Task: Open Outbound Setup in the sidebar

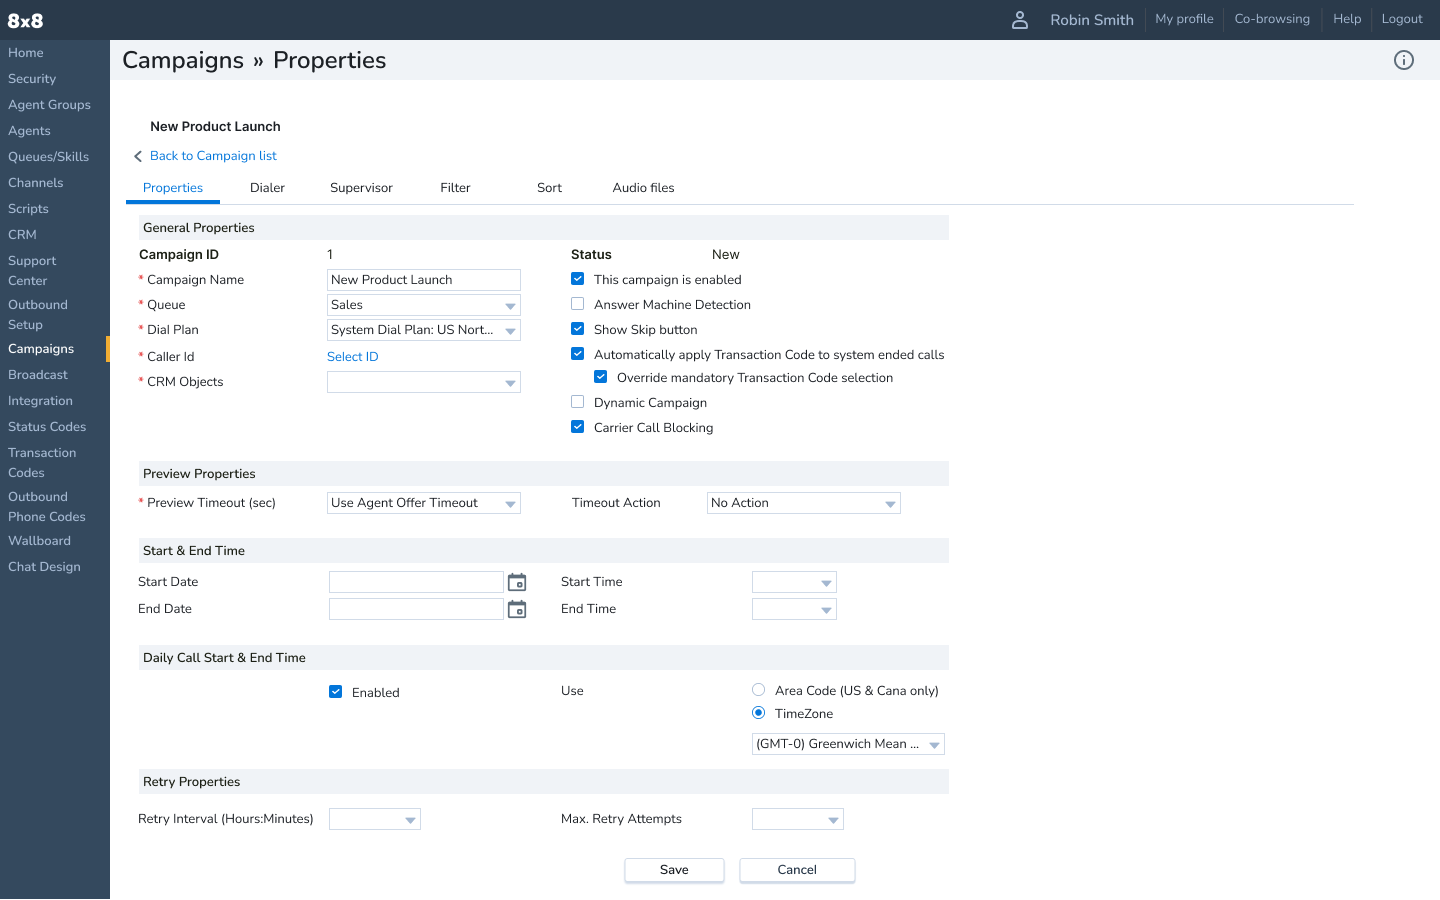Action: [38, 315]
